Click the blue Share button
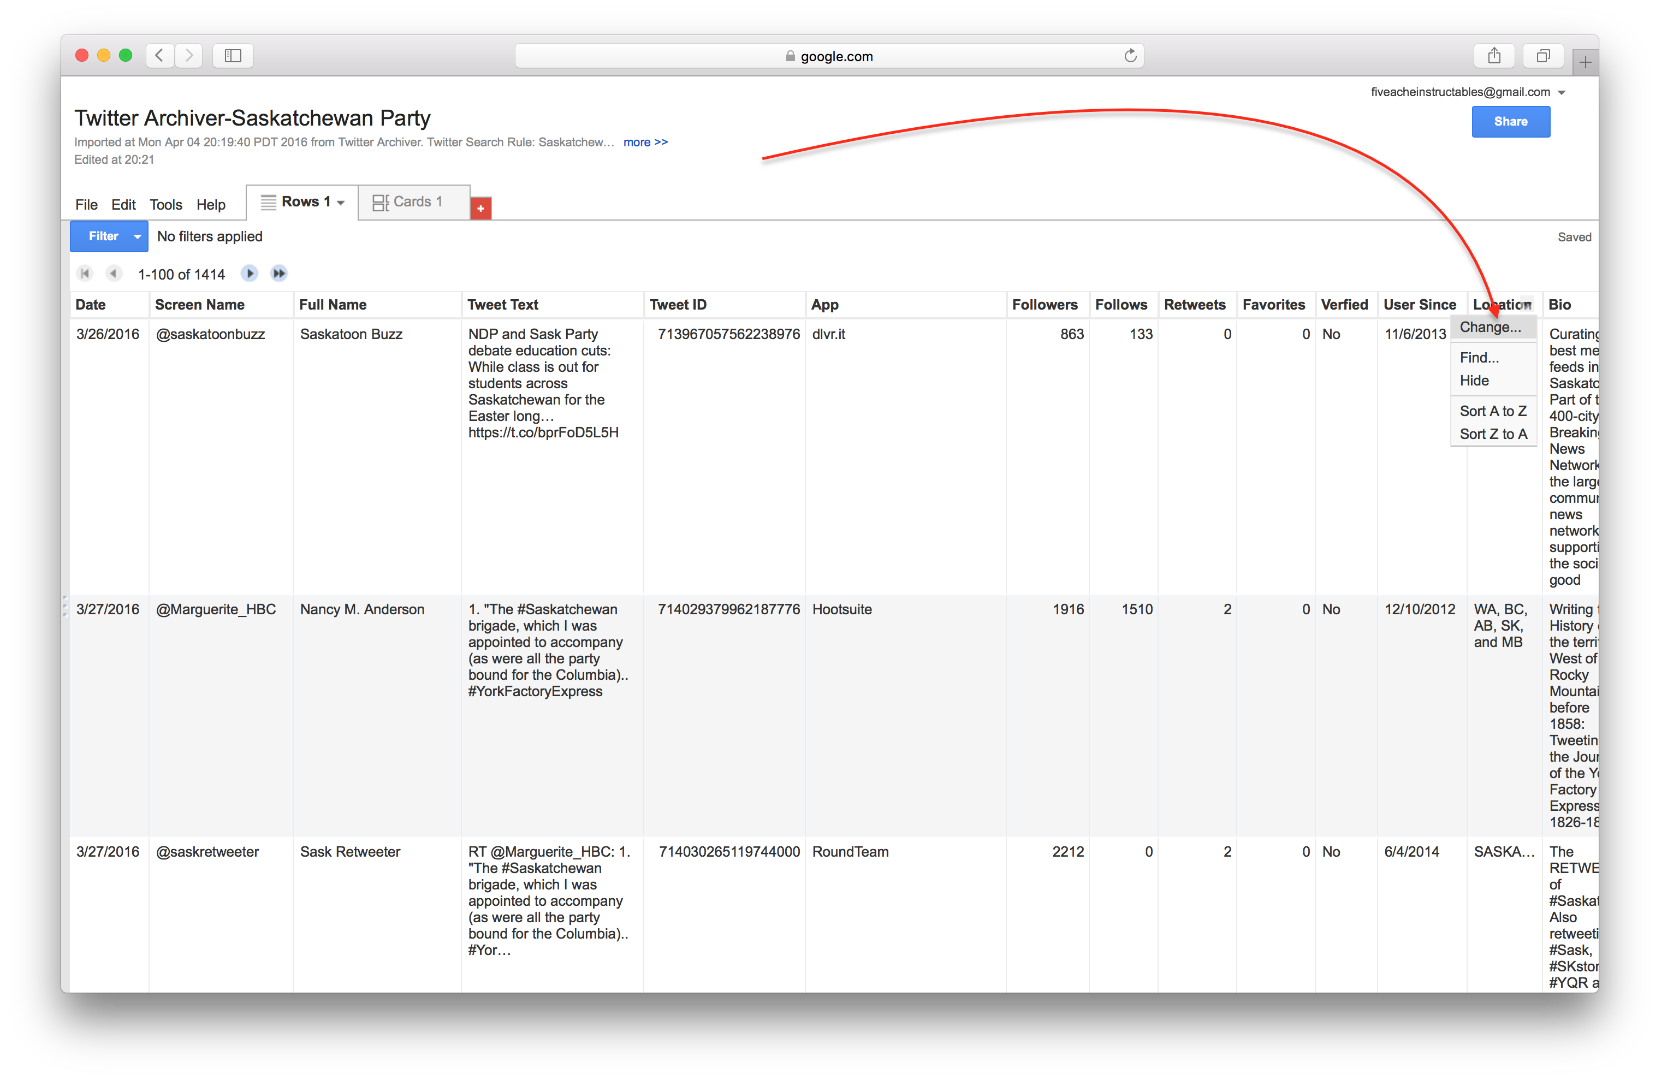 [1511, 121]
